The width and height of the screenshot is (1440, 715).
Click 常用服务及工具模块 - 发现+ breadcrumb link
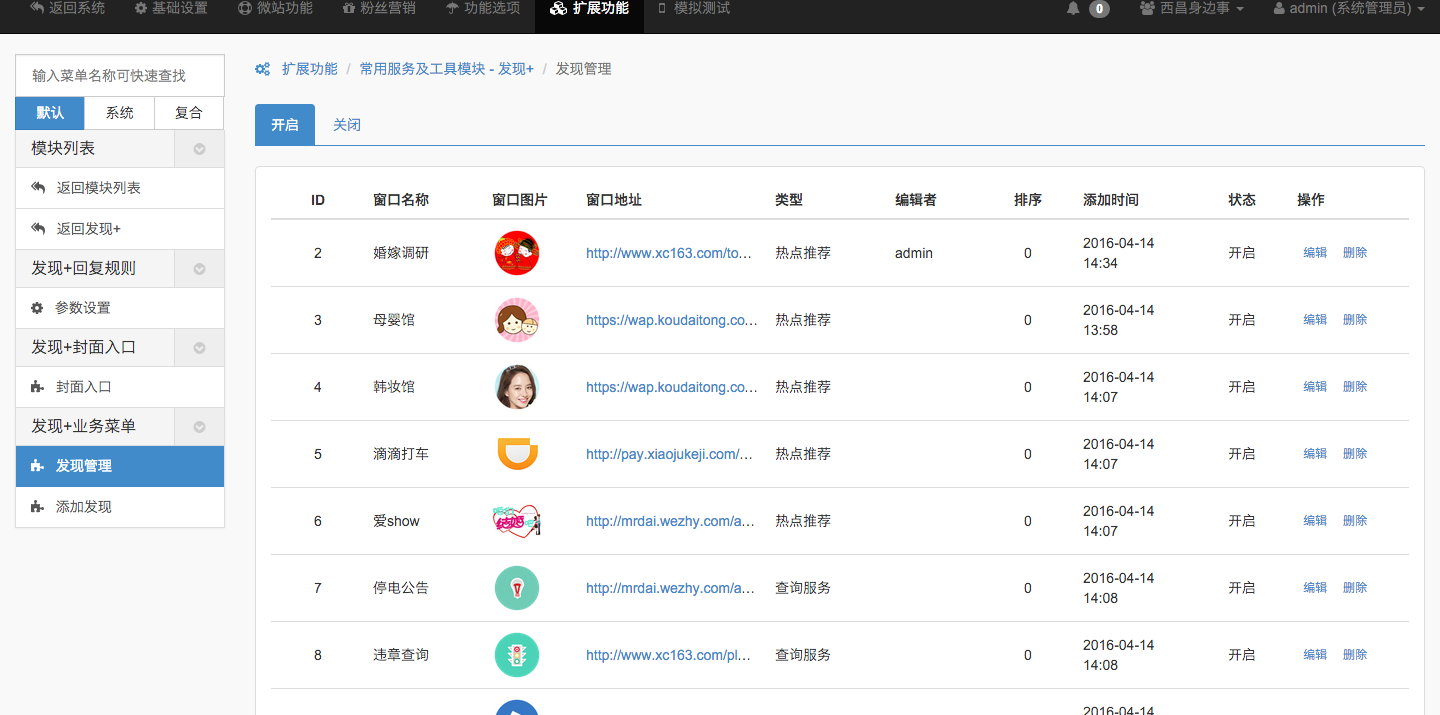click(x=447, y=69)
